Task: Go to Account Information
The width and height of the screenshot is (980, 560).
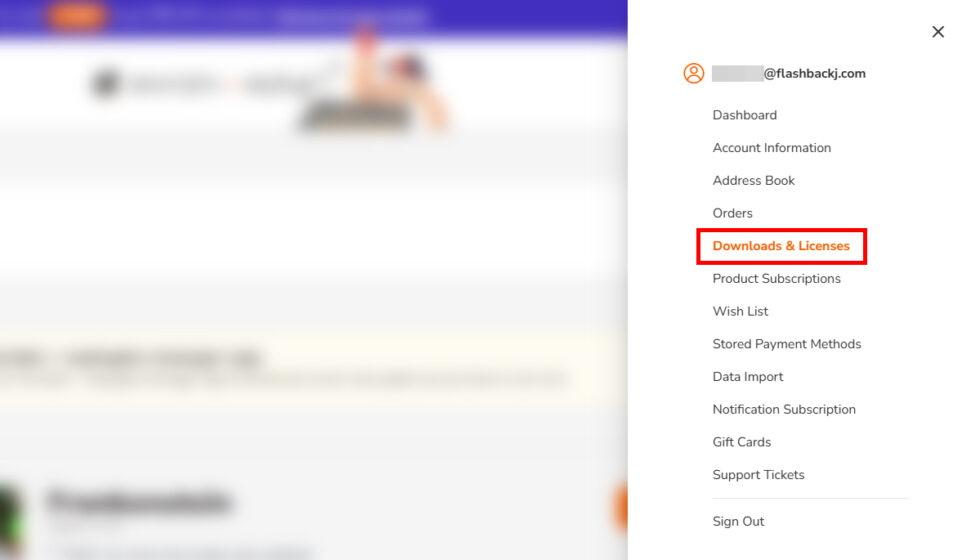Action: tap(772, 148)
